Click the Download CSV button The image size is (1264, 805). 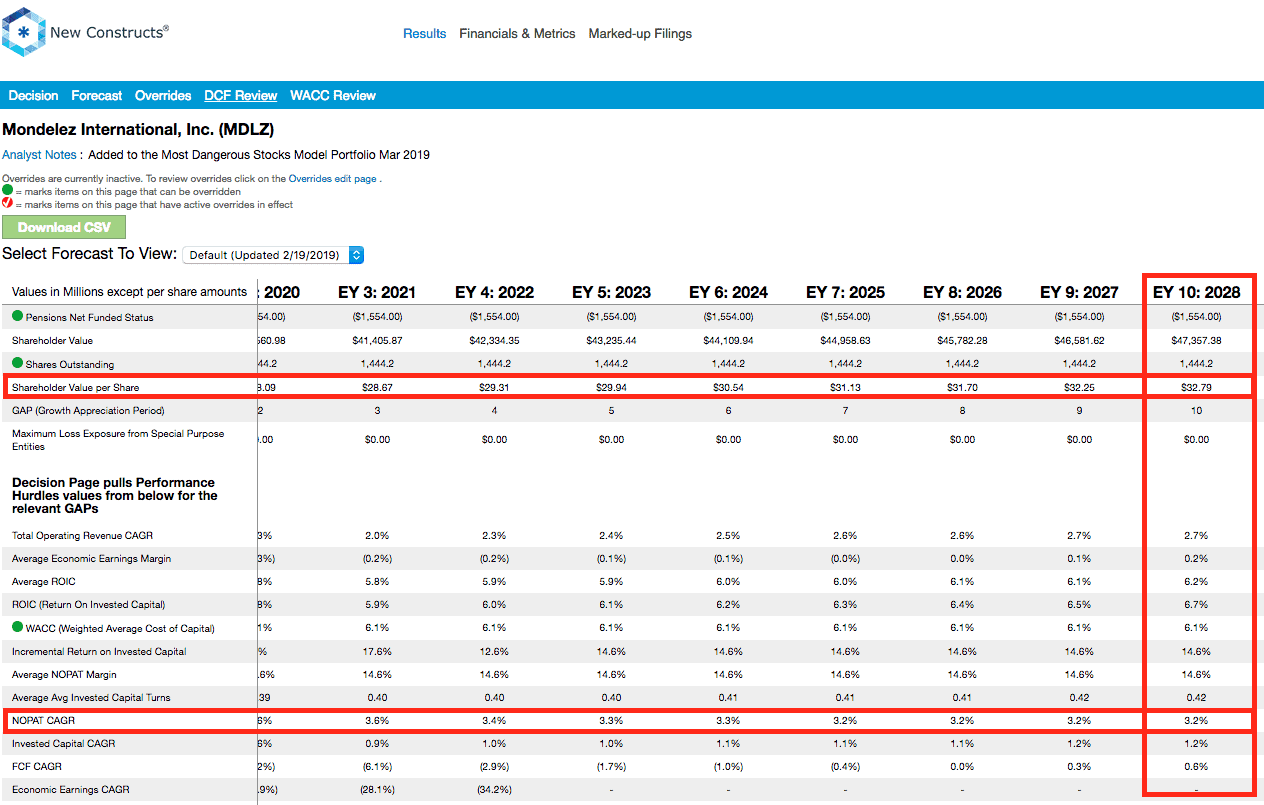pyautogui.click(x=64, y=227)
